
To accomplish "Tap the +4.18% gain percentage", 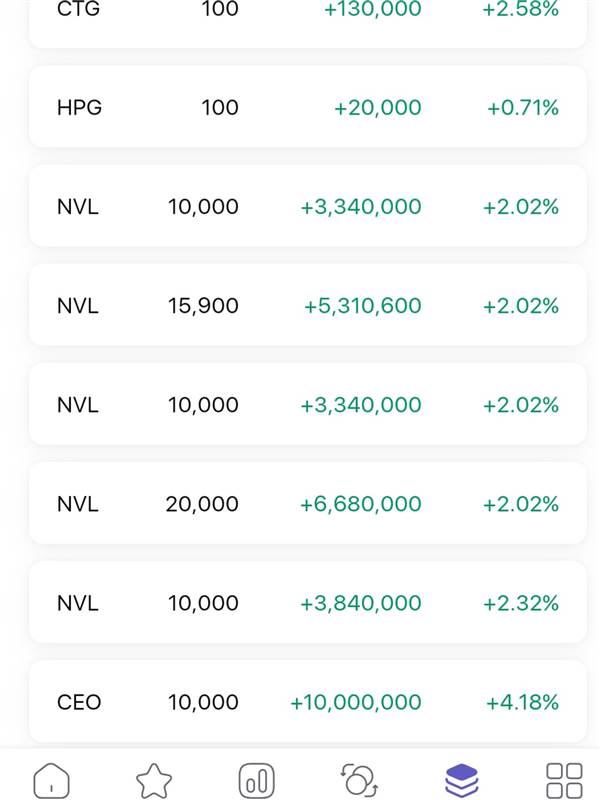I will click(522, 702).
